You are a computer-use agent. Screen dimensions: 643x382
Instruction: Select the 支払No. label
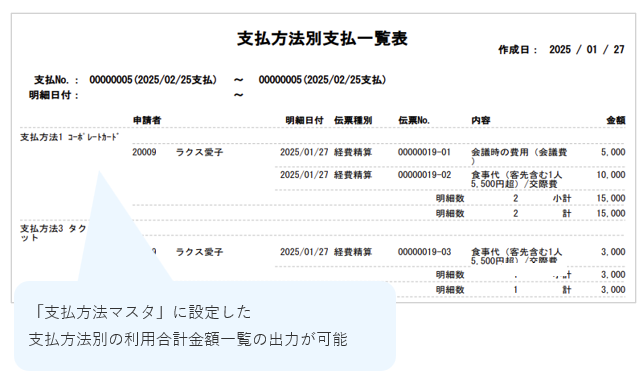[56, 80]
